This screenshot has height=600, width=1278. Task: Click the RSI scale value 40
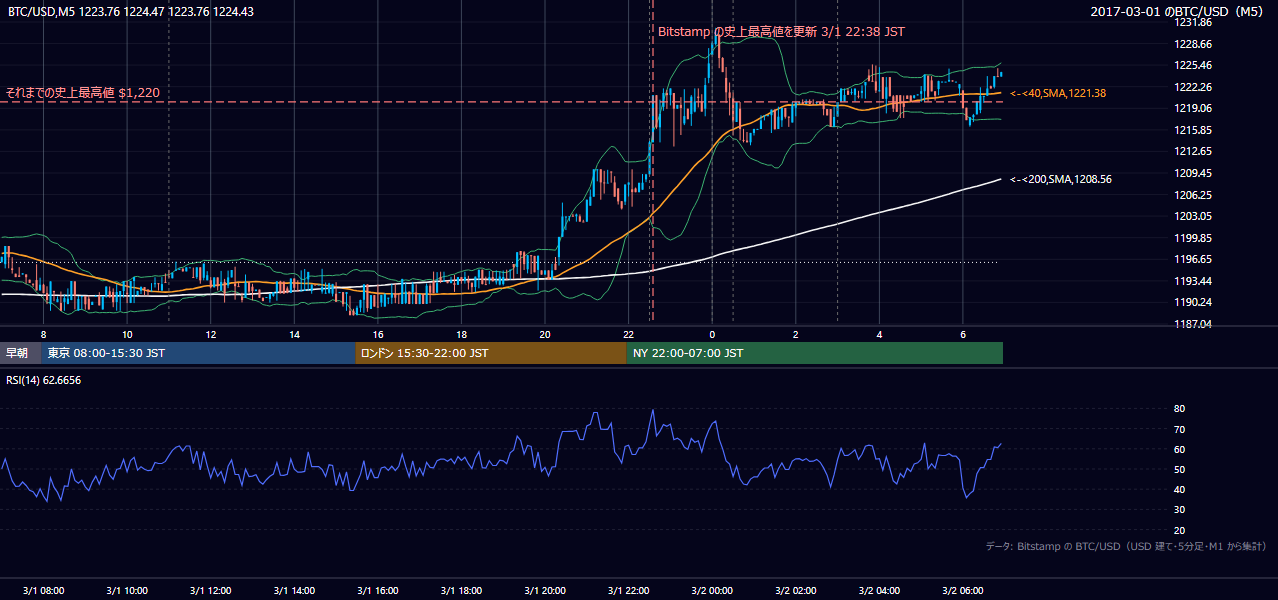(x=1180, y=490)
